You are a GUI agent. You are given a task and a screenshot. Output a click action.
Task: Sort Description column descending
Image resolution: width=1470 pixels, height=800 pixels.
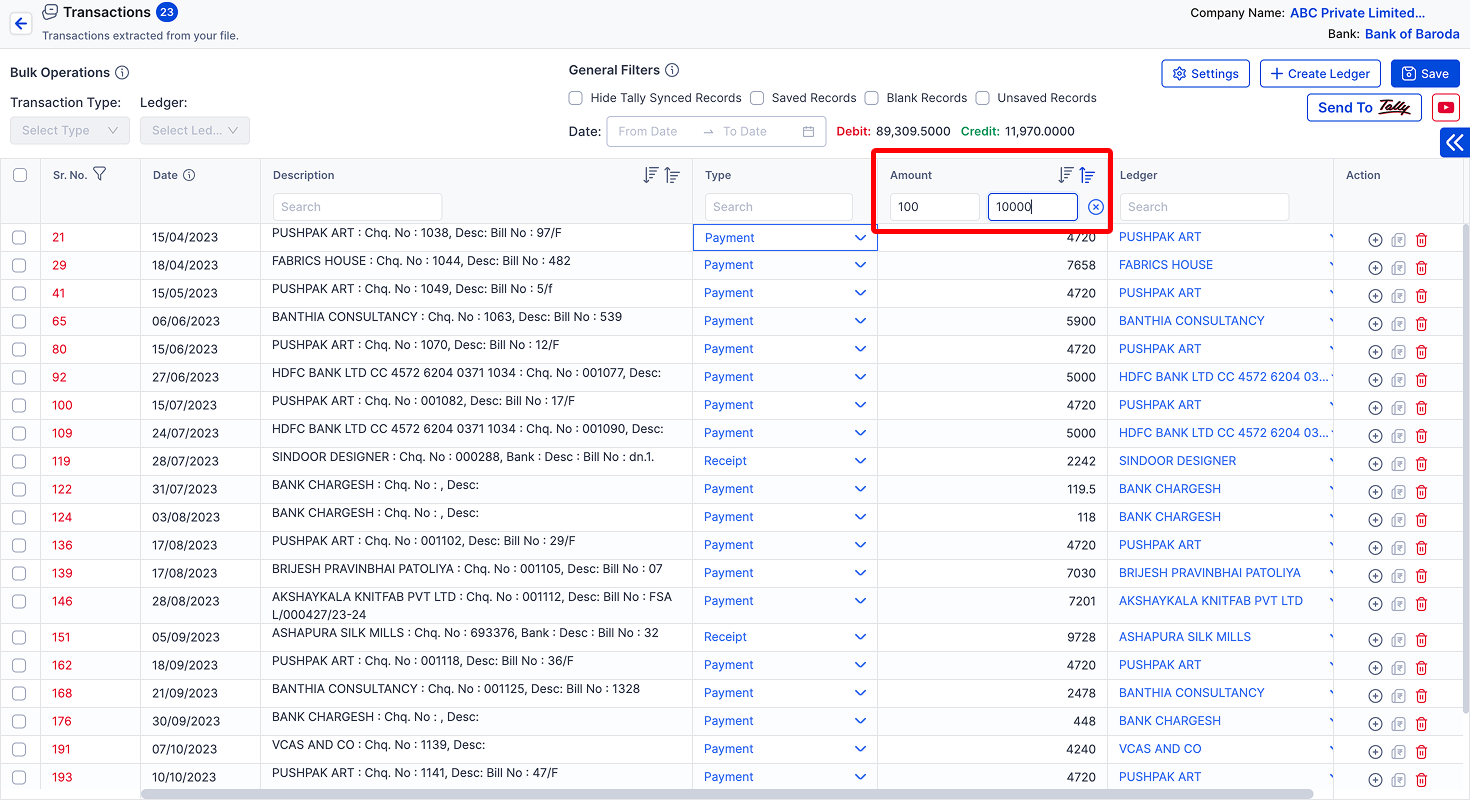coord(651,175)
